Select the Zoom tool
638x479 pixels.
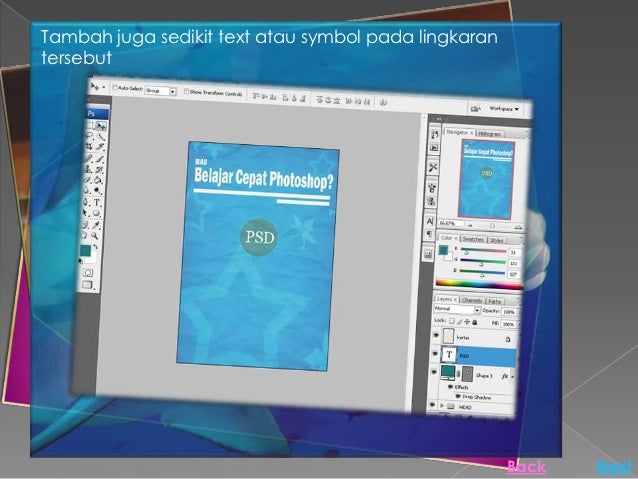point(95,235)
